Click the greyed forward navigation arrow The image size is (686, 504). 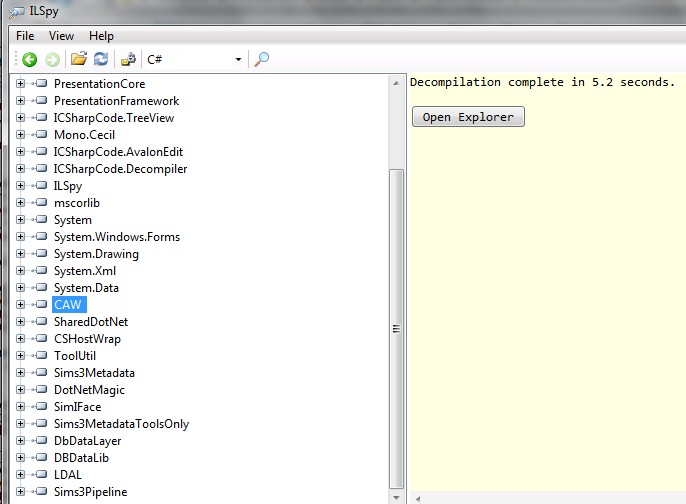pyautogui.click(x=52, y=59)
